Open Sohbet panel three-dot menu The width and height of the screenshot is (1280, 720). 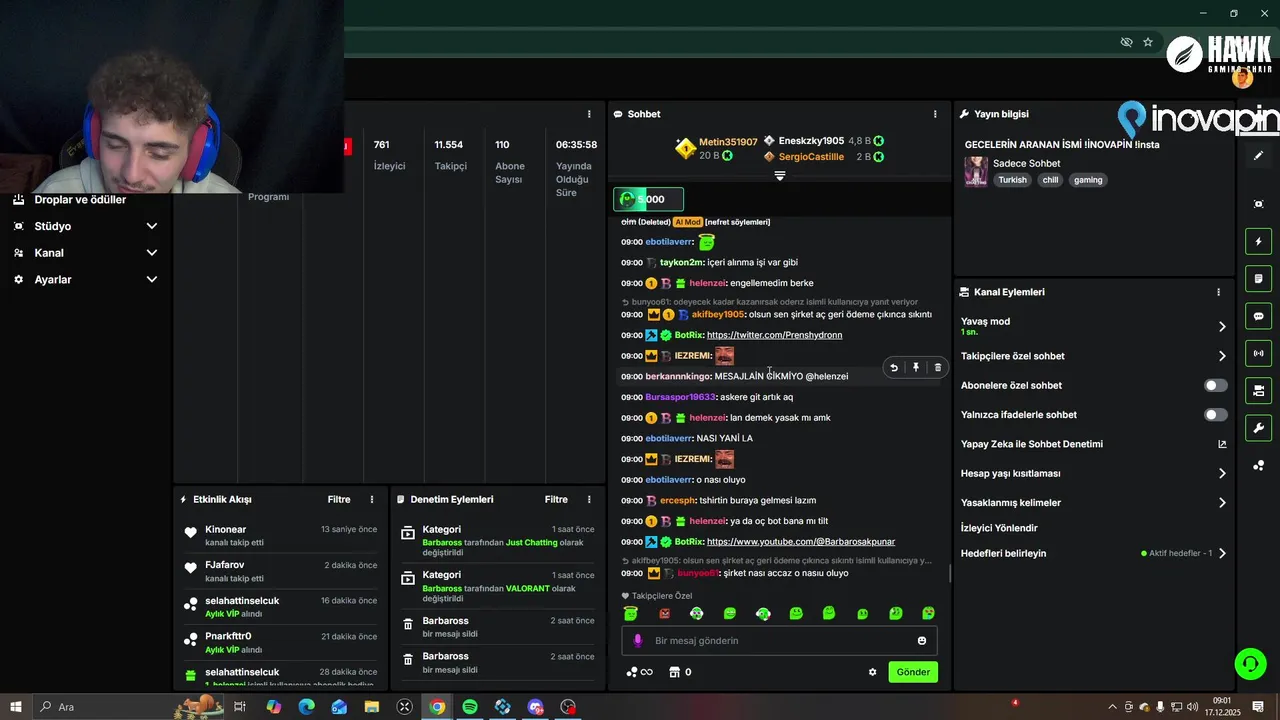[935, 114]
